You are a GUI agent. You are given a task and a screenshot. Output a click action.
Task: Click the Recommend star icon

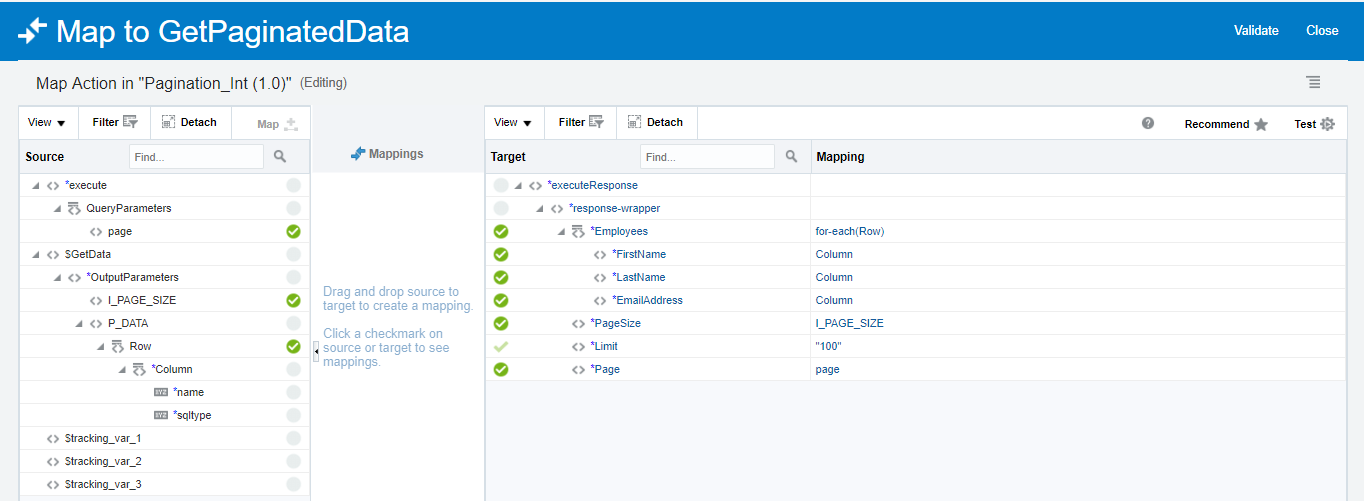tap(1261, 124)
